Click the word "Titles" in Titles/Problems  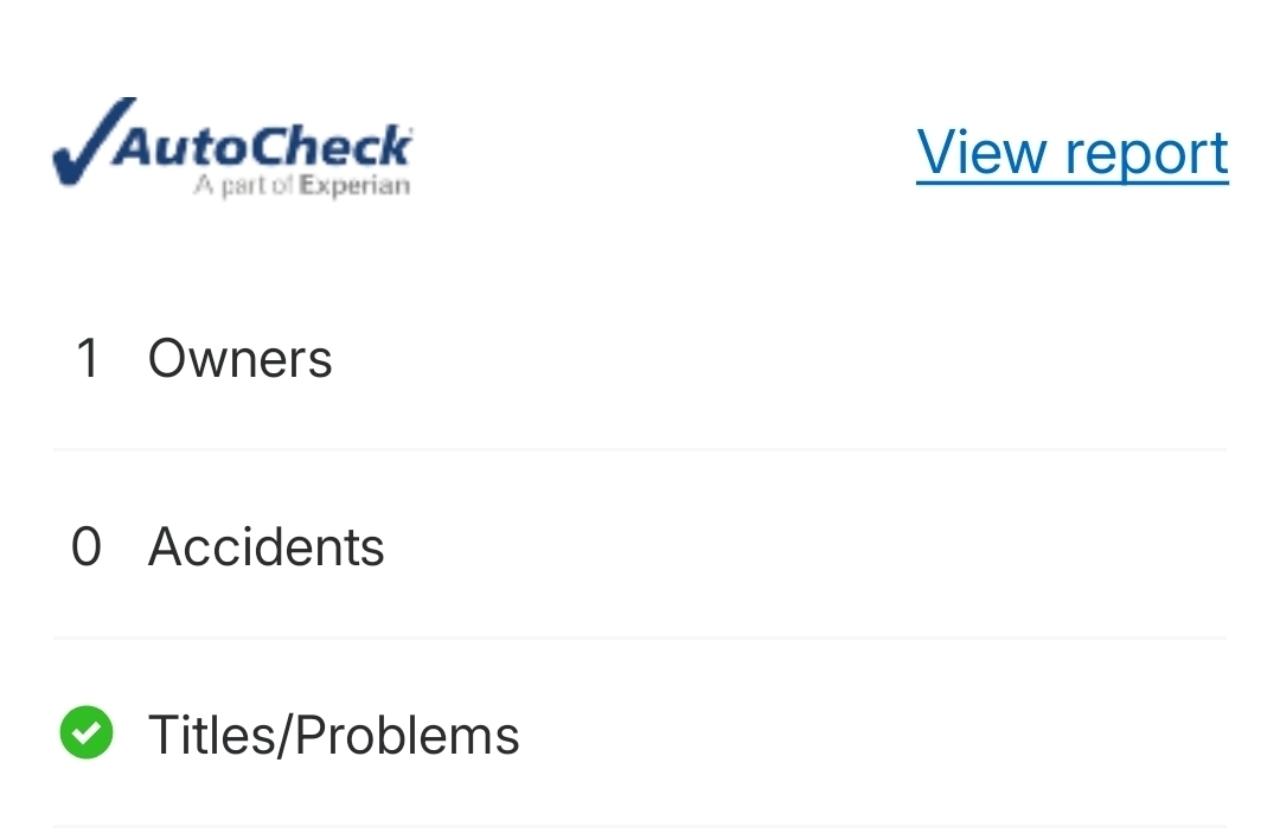tap(209, 736)
